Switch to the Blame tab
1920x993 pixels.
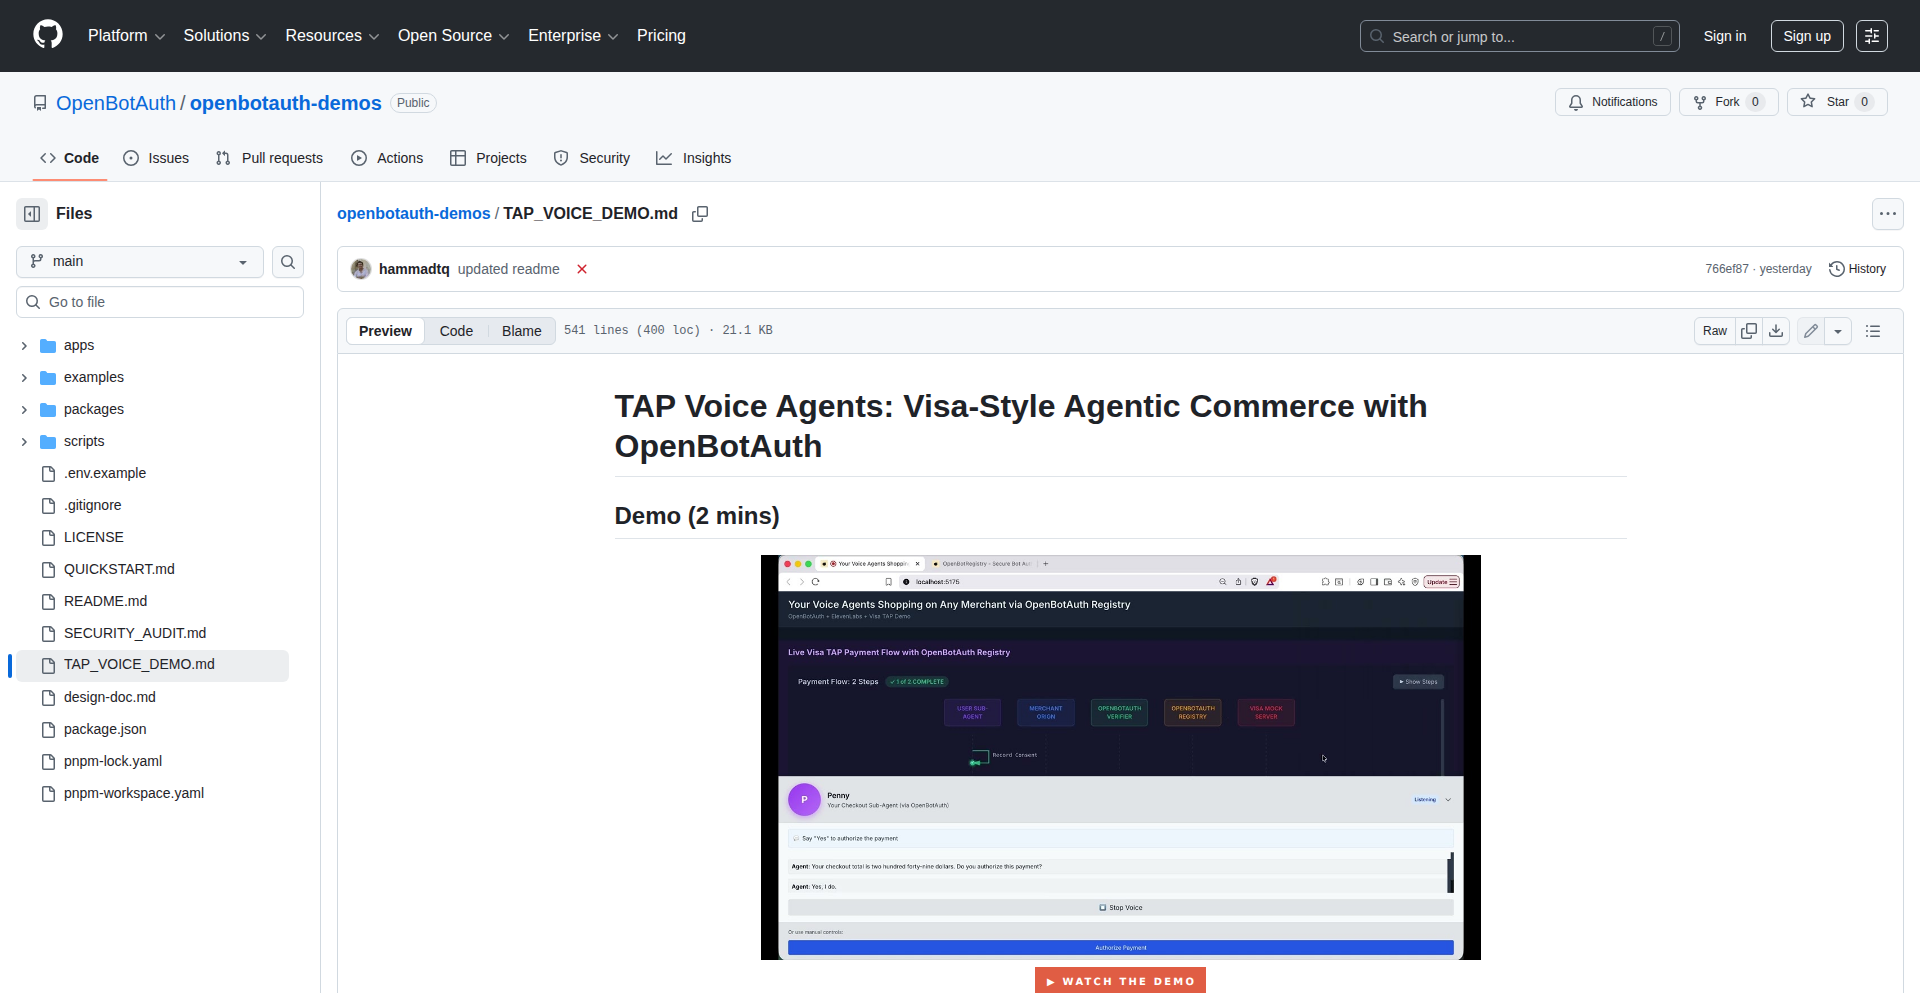pos(520,330)
